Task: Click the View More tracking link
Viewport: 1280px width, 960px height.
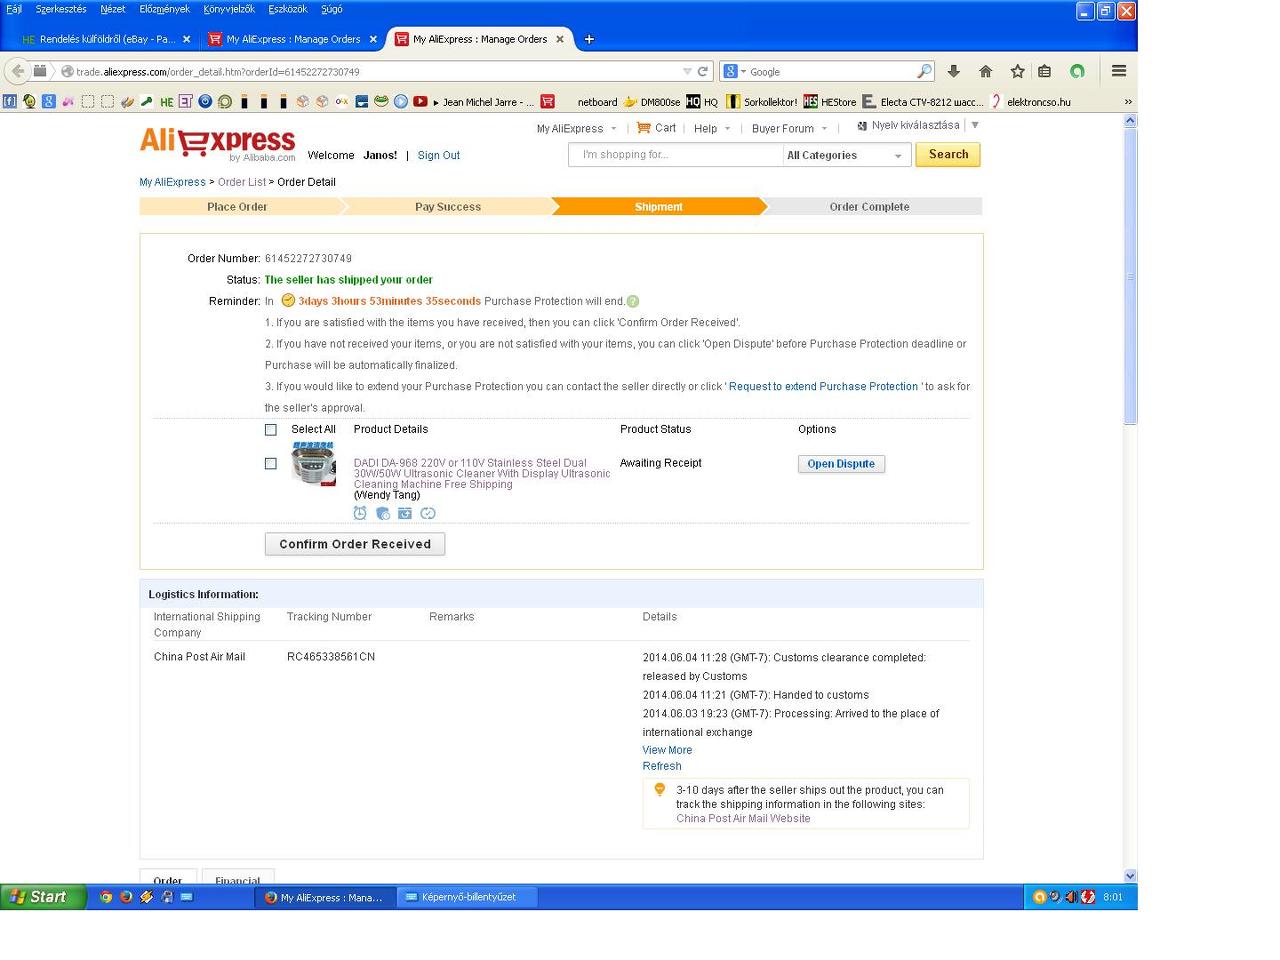Action: click(667, 750)
